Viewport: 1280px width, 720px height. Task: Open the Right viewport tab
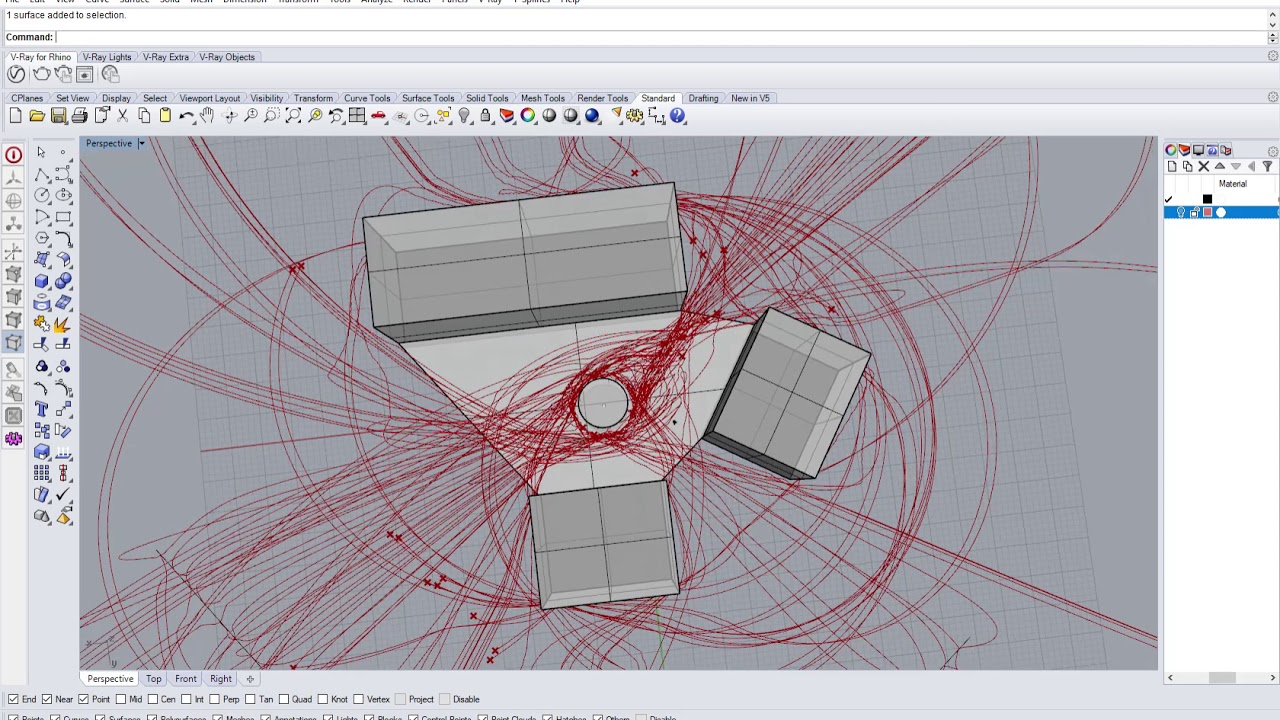coord(221,679)
